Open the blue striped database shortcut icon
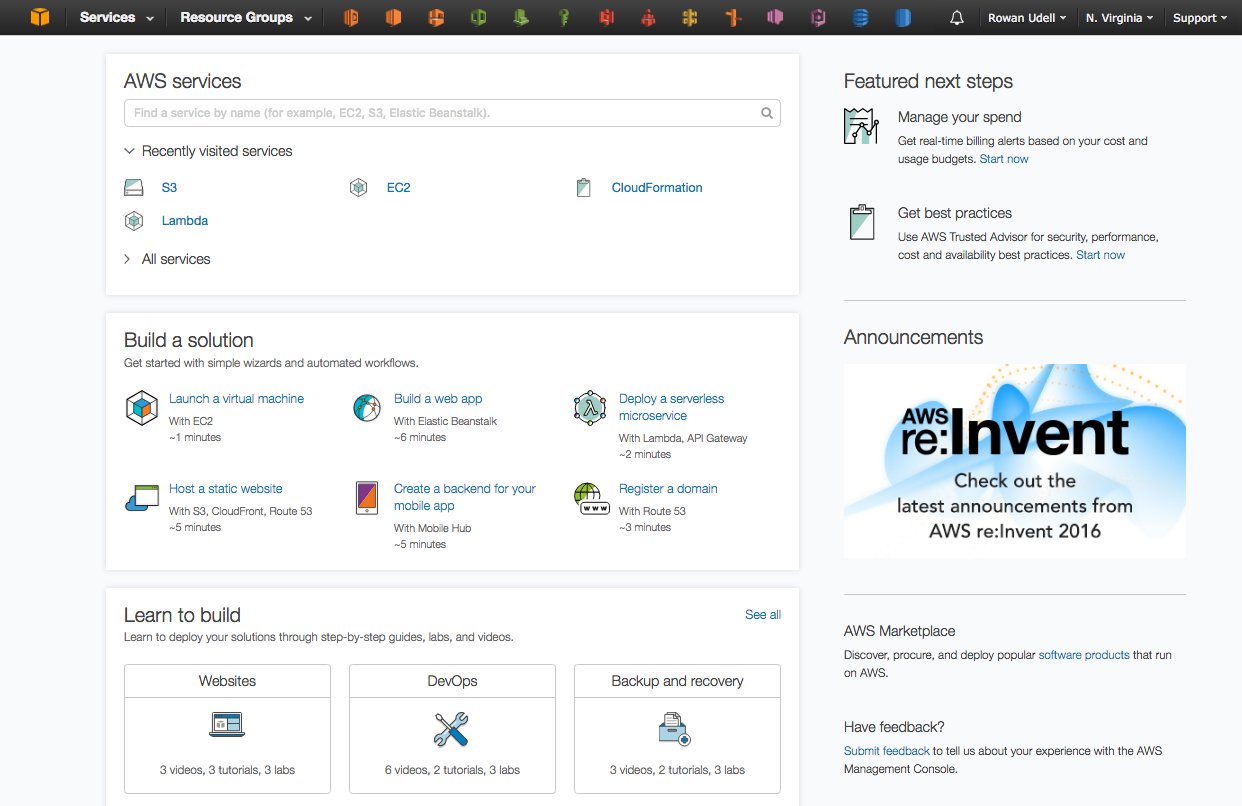 pos(861,17)
